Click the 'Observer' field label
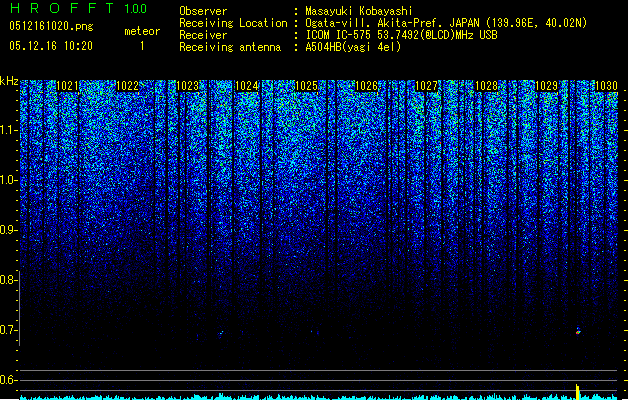 (203, 11)
